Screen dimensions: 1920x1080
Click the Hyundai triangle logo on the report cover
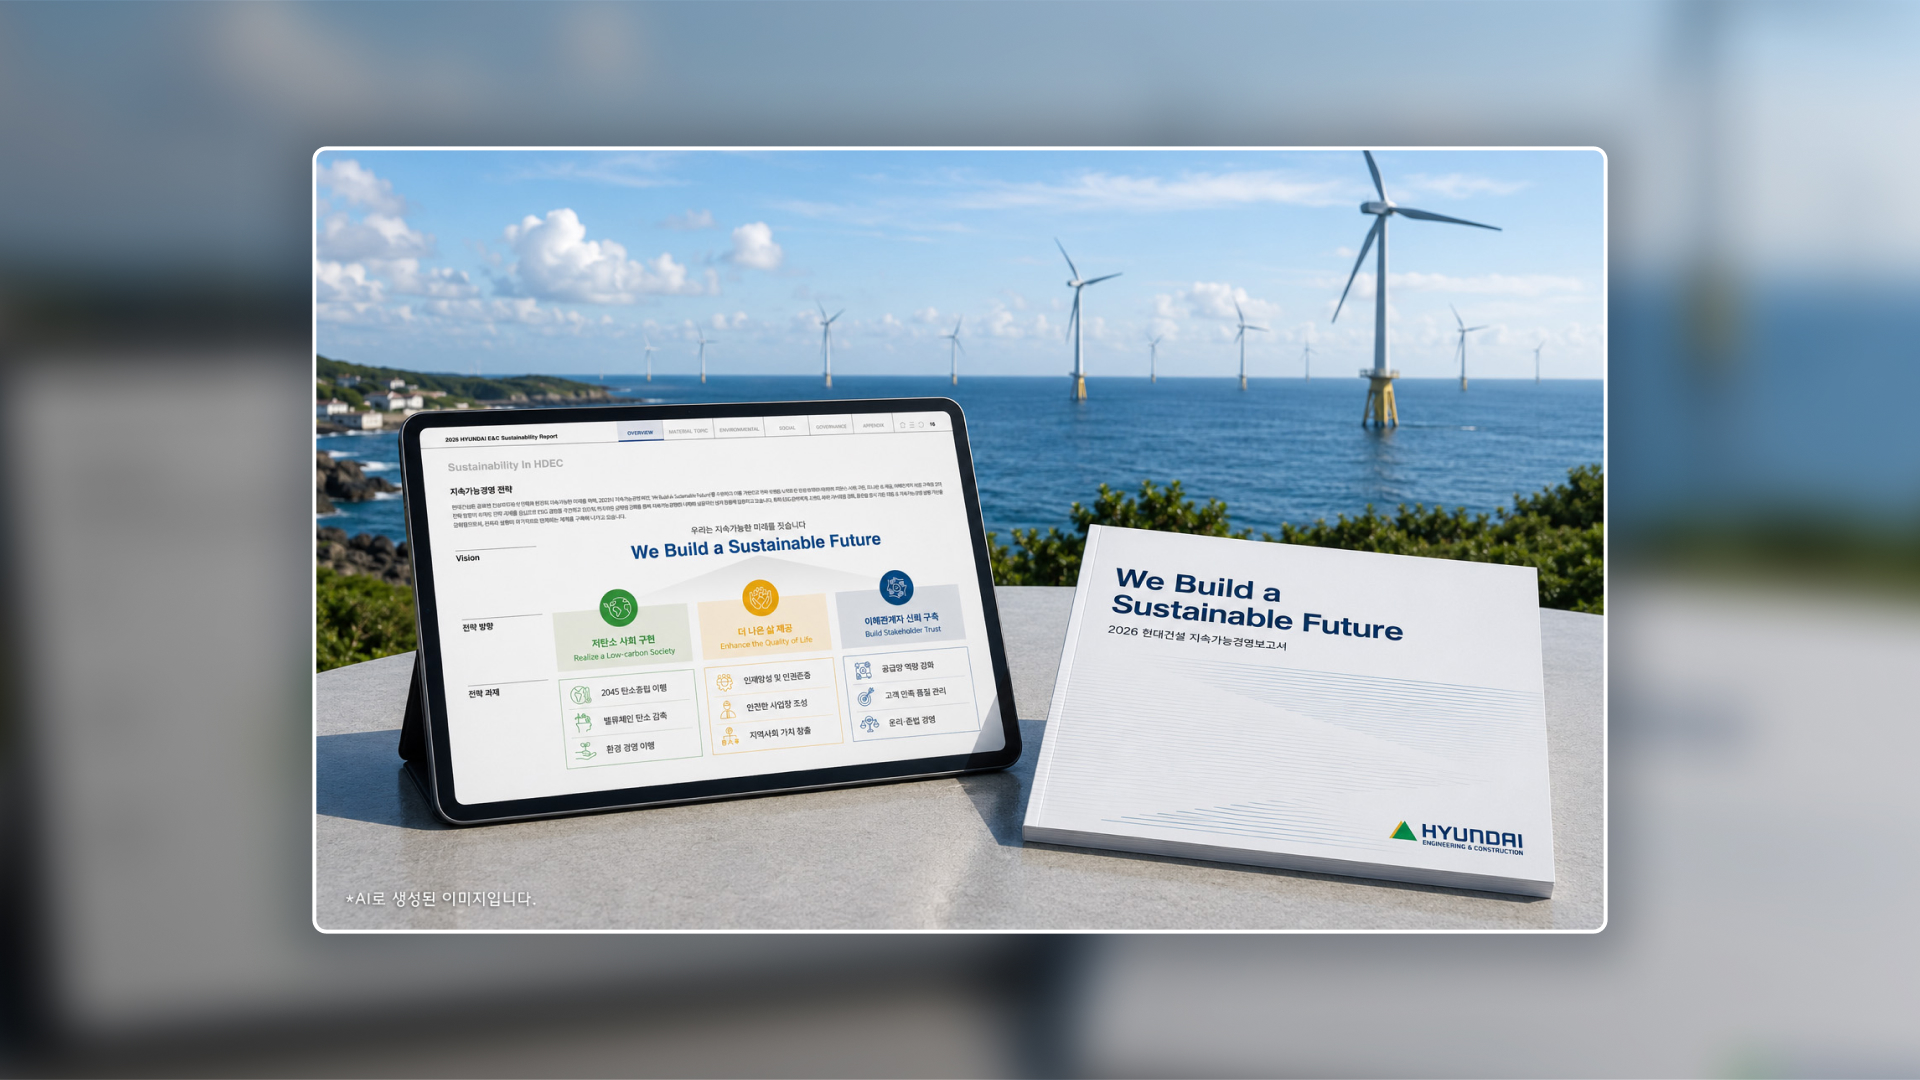(x=1404, y=831)
